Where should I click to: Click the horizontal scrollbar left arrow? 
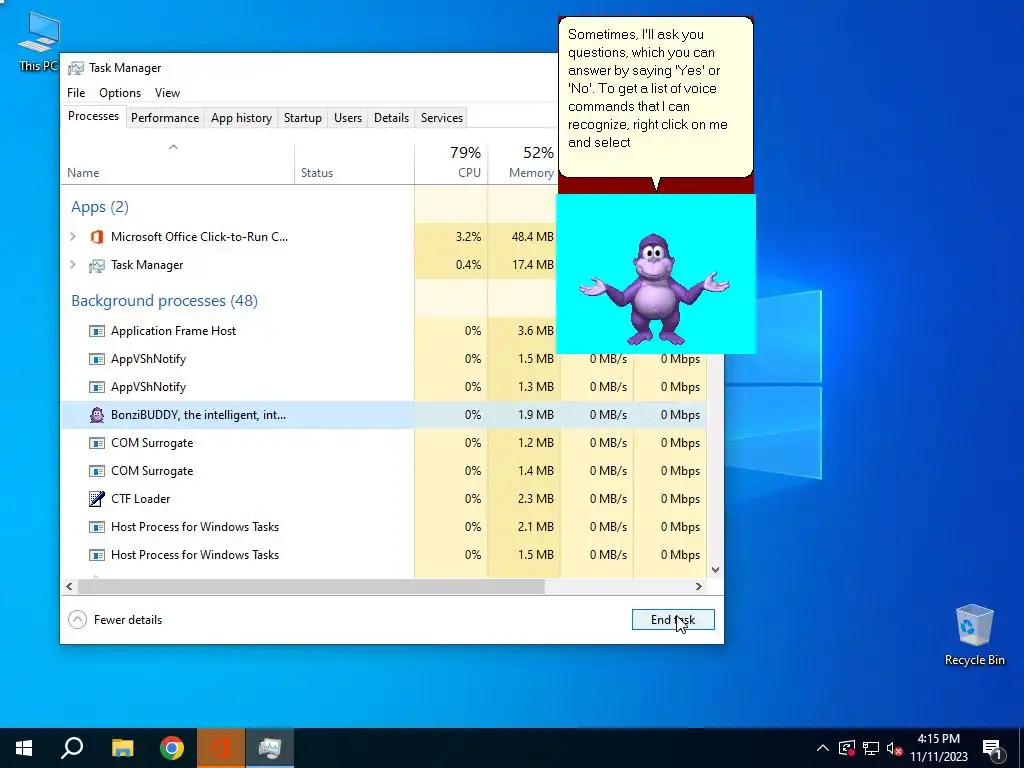69,586
